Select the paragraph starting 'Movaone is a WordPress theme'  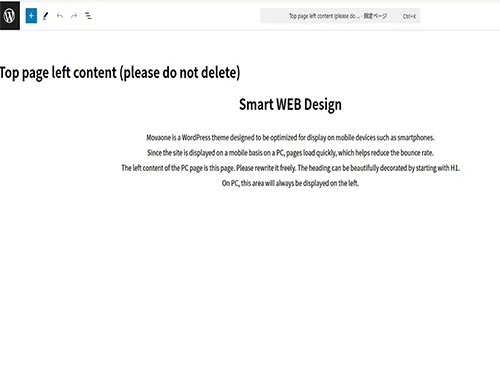click(290, 137)
